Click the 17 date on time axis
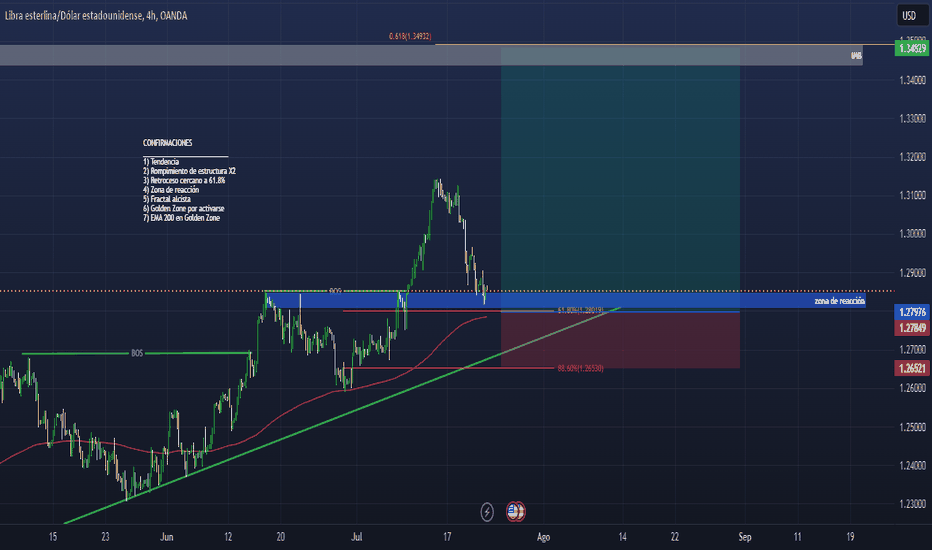Viewport: 932px width, 550px height. [447, 537]
